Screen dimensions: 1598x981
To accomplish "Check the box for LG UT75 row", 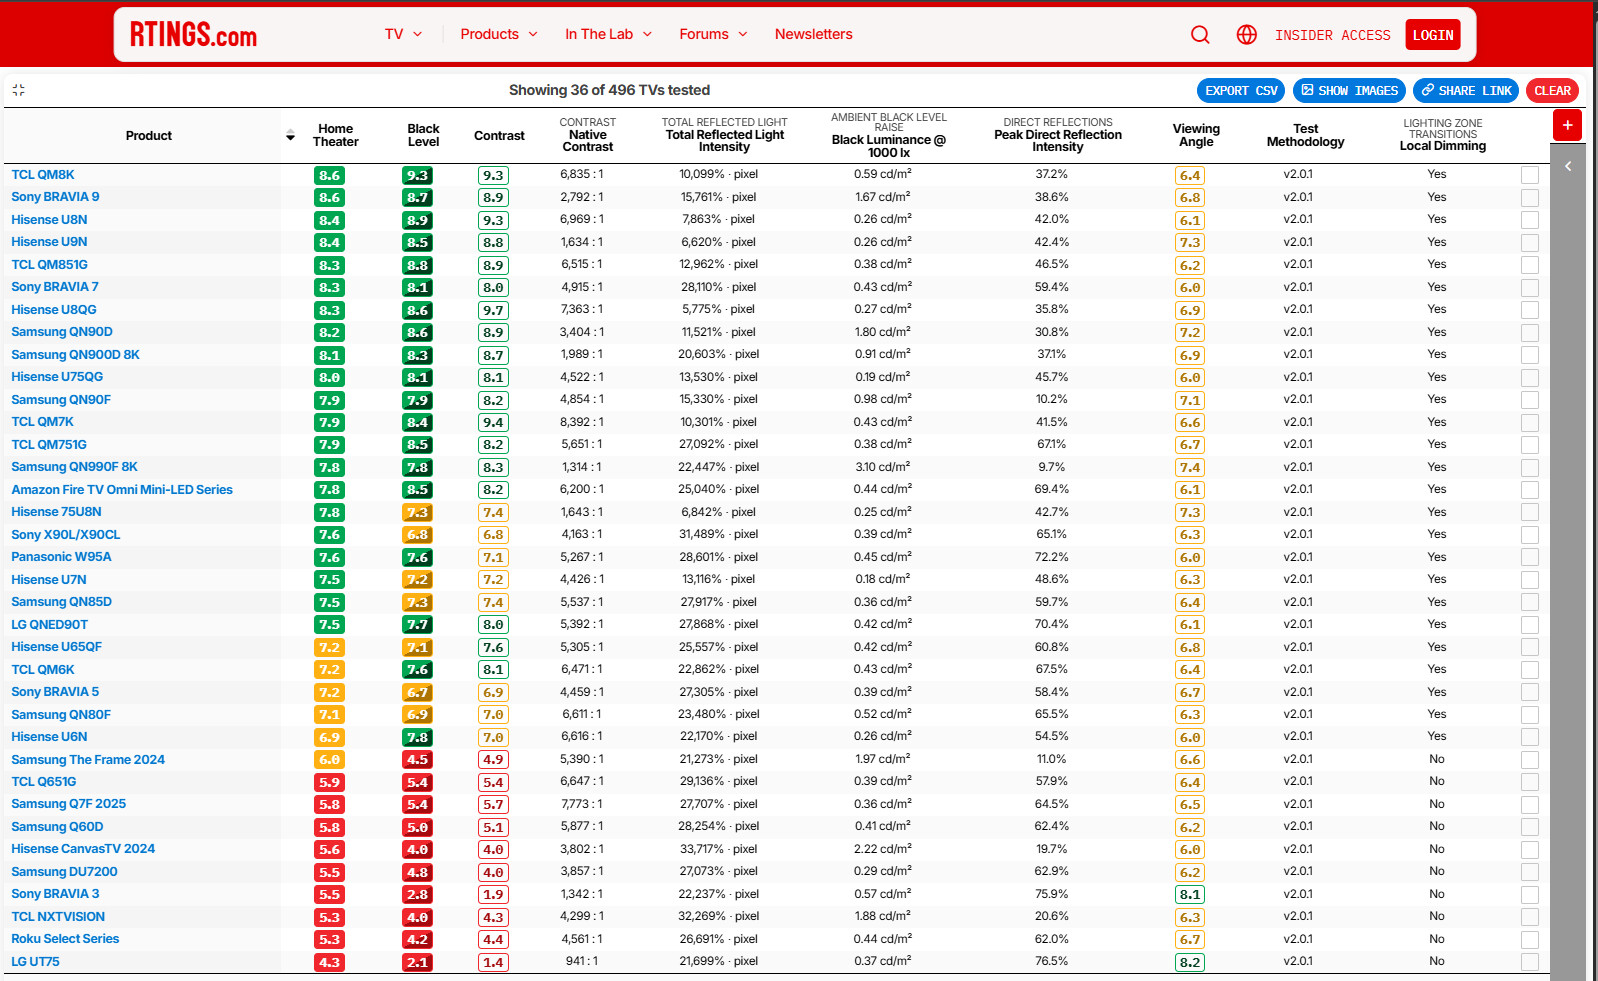I will [1530, 962].
